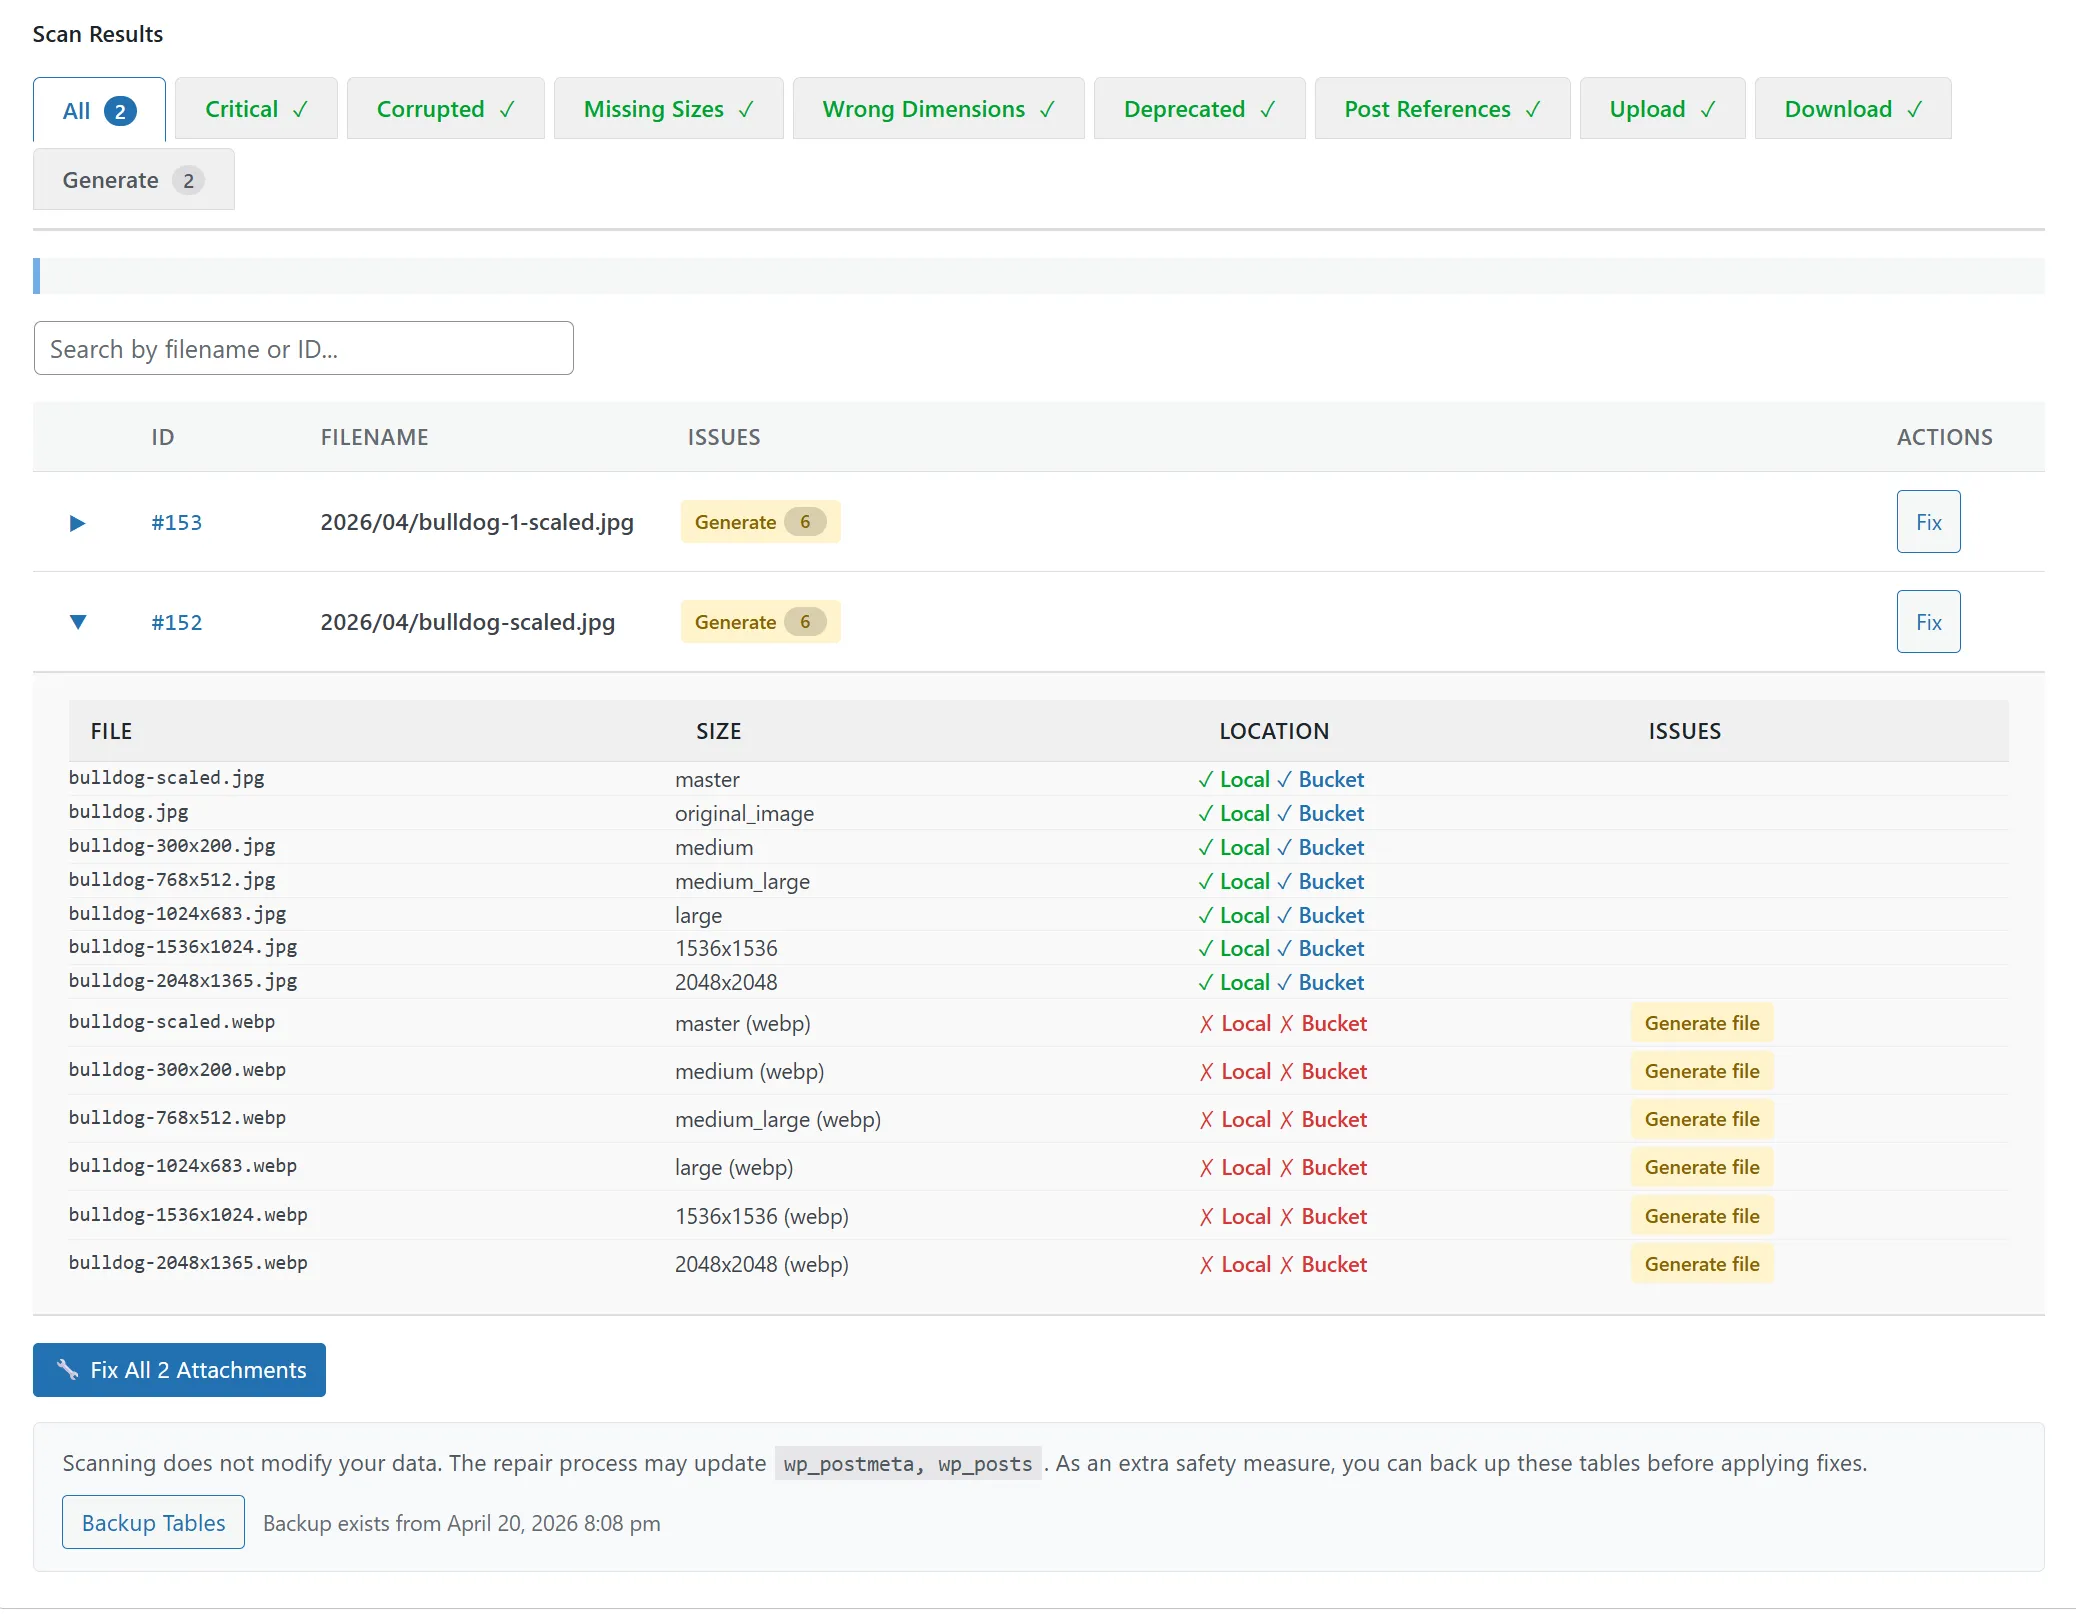Click Fix button for bulldog-1-scaled.jpg
Image resolution: width=2076 pixels, height=1614 pixels.
pyautogui.click(x=1928, y=522)
